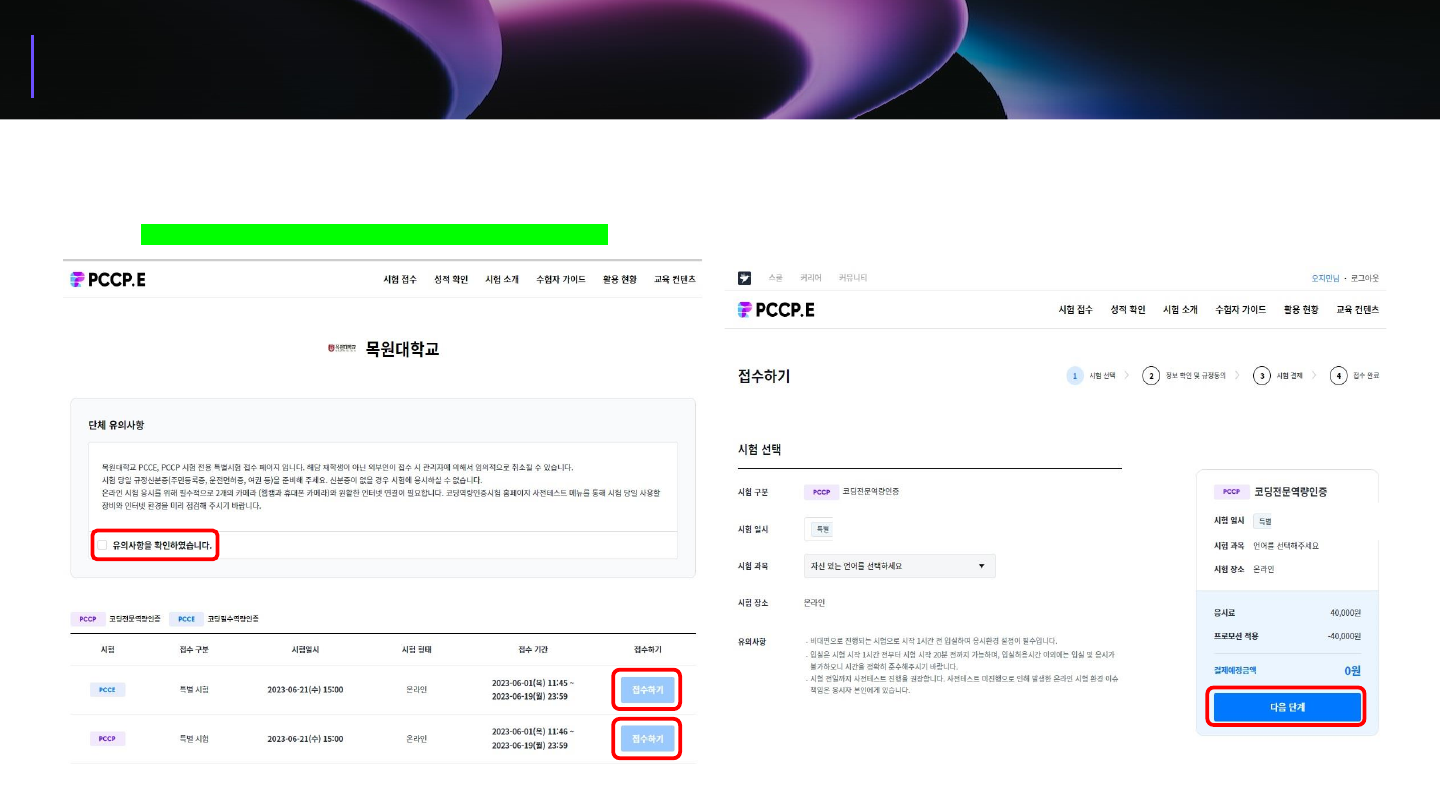Click 접수하기 button for PCCP row
Screen dimensions: 1440x810
click(x=647, y=739)
